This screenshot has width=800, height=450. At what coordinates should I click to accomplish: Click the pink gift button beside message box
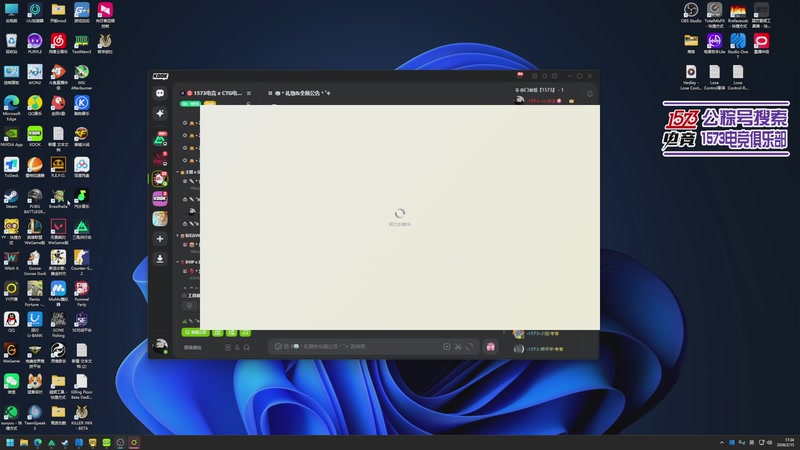tap(490, 346)
